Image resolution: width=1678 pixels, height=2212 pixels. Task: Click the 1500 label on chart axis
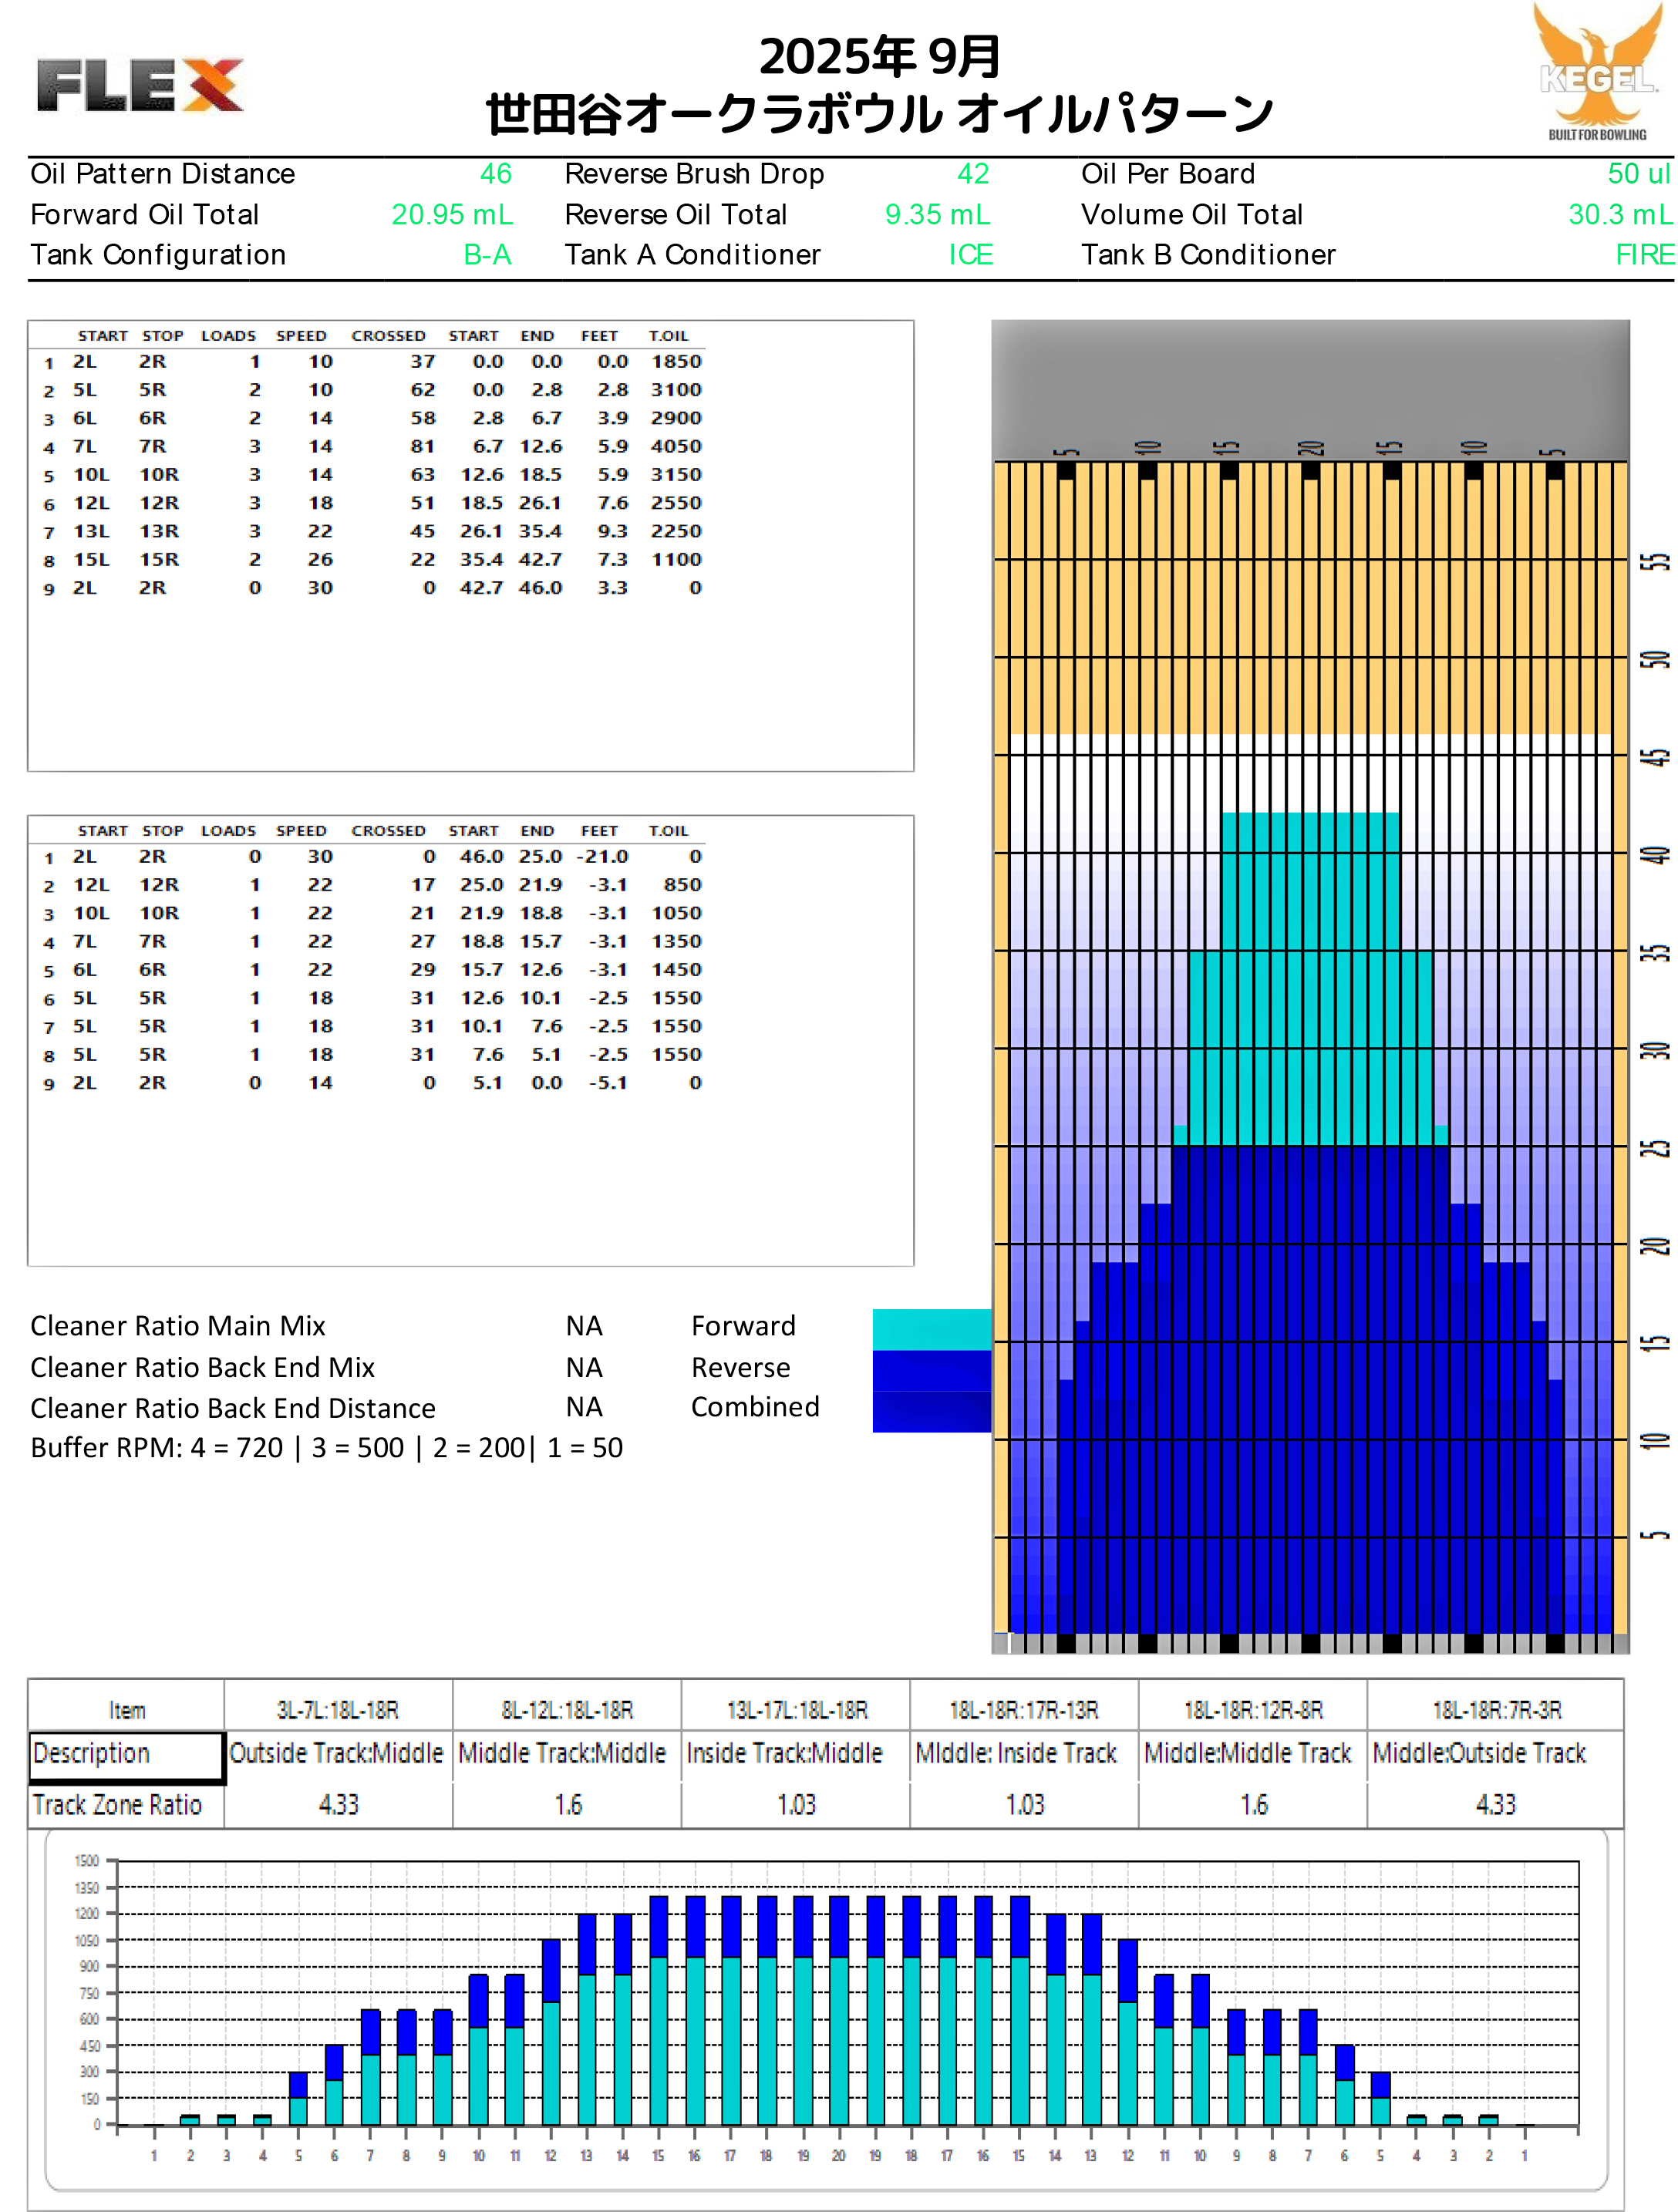(87, 1861)
